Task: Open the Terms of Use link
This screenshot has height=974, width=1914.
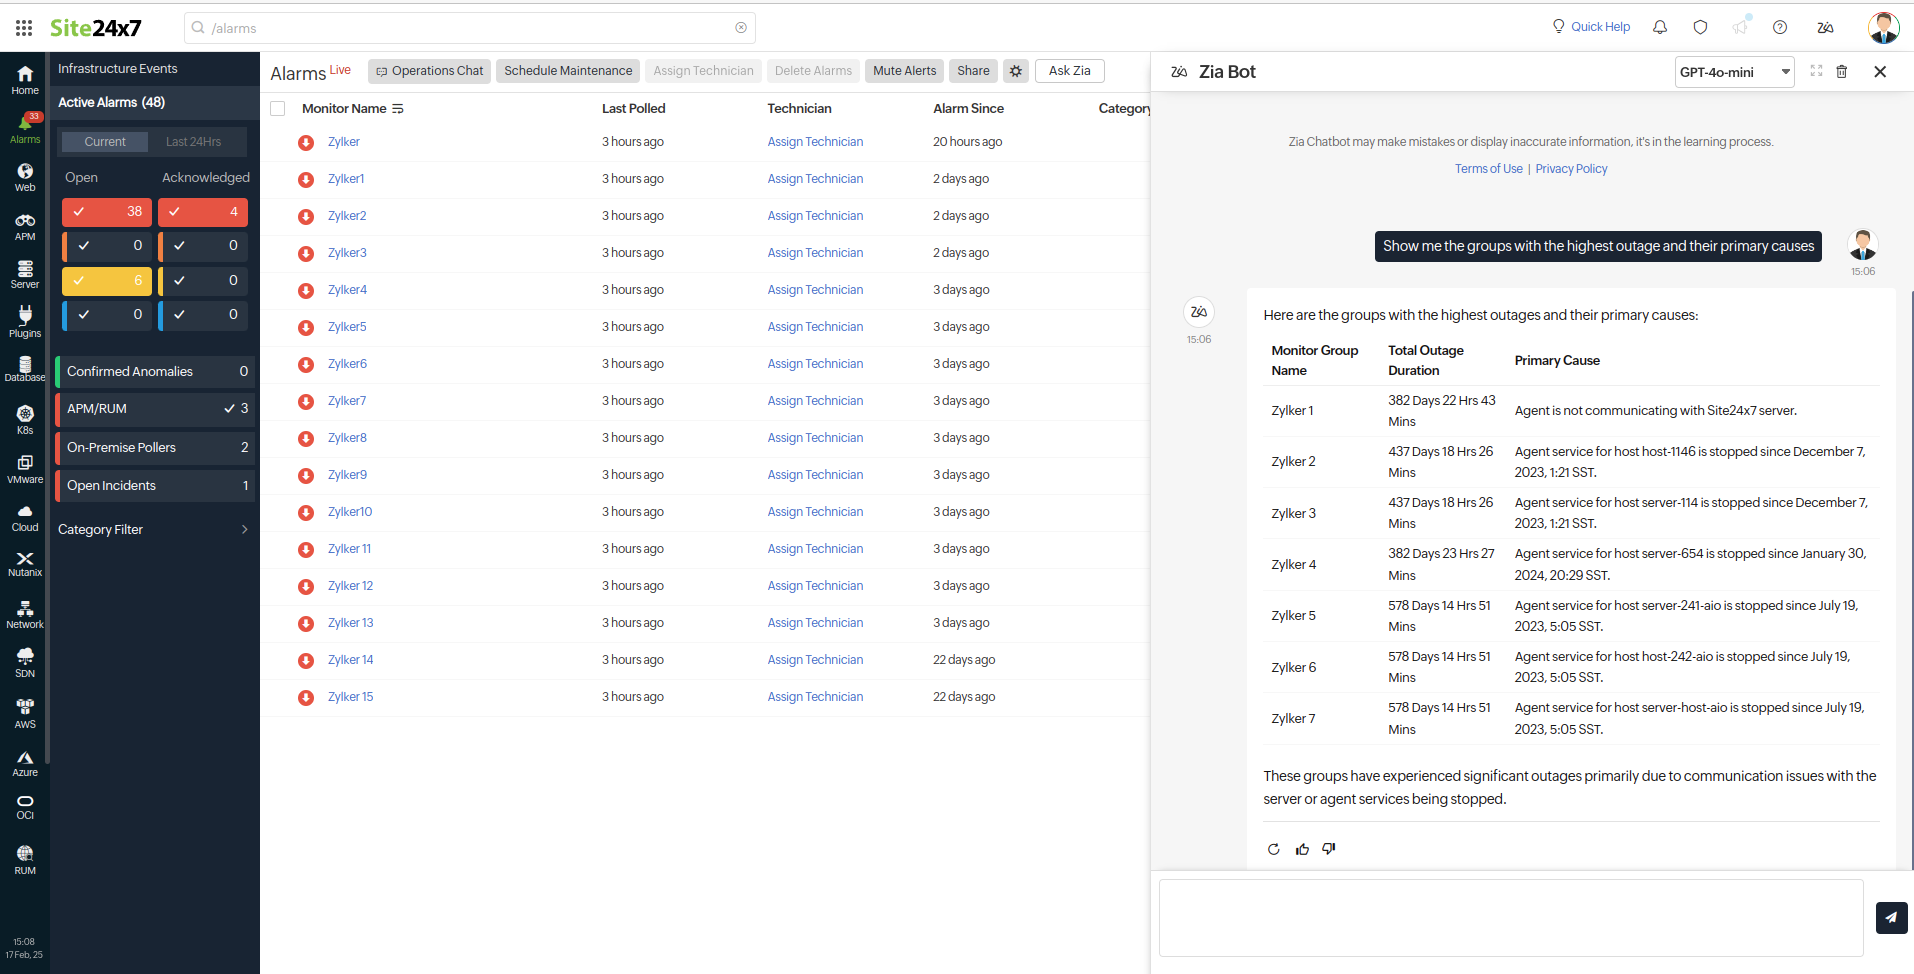Action: coord(1487,168)
